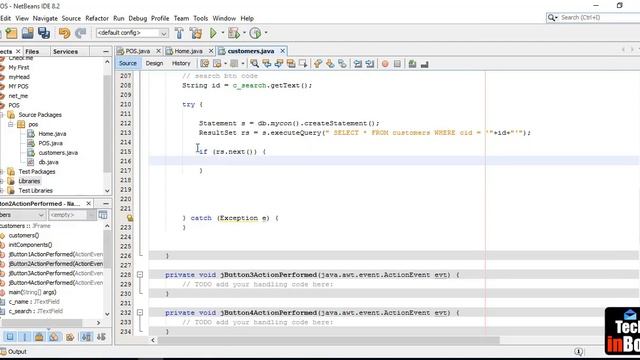This screenshot has height=360, width=640.
Task: Click the Build Project hammer icon
Action: coord(179,33)
